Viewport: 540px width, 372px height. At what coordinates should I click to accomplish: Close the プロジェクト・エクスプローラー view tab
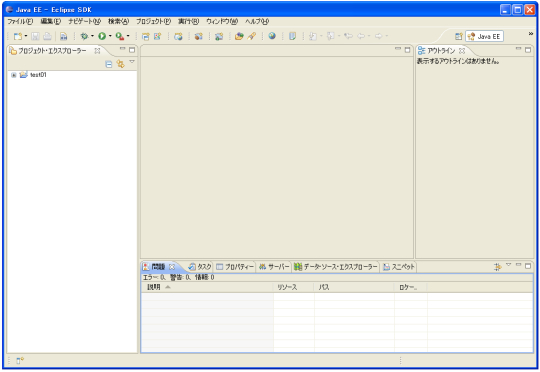97,51
